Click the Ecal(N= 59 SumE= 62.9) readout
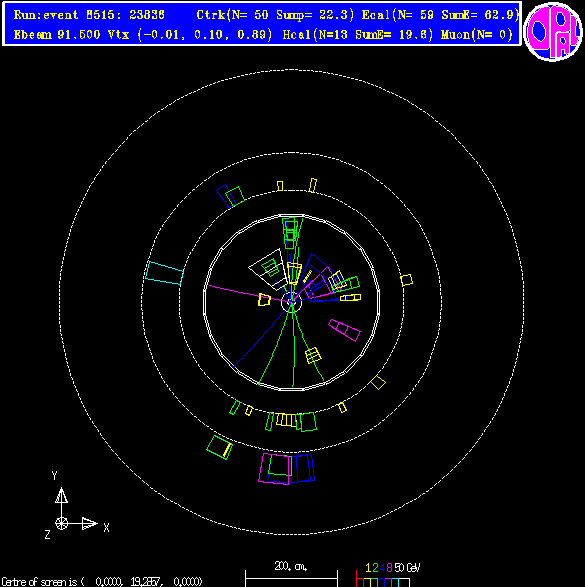The height and width of the screenshot is (587, 585). tap(441, 15)
